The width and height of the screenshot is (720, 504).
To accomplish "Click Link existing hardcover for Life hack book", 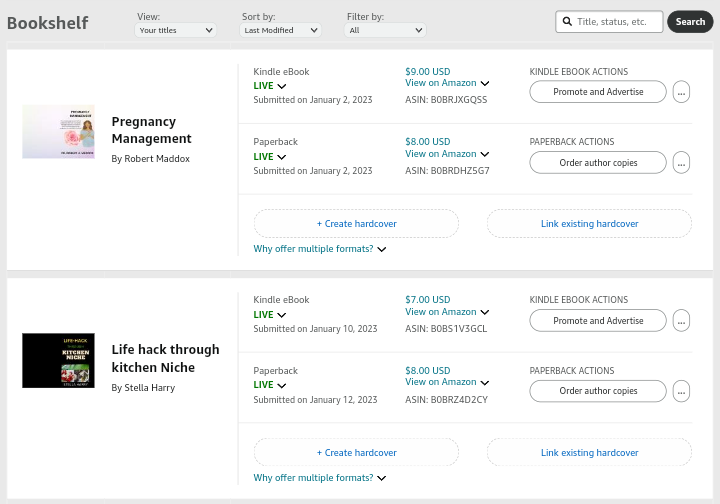I will pos(589,453).
